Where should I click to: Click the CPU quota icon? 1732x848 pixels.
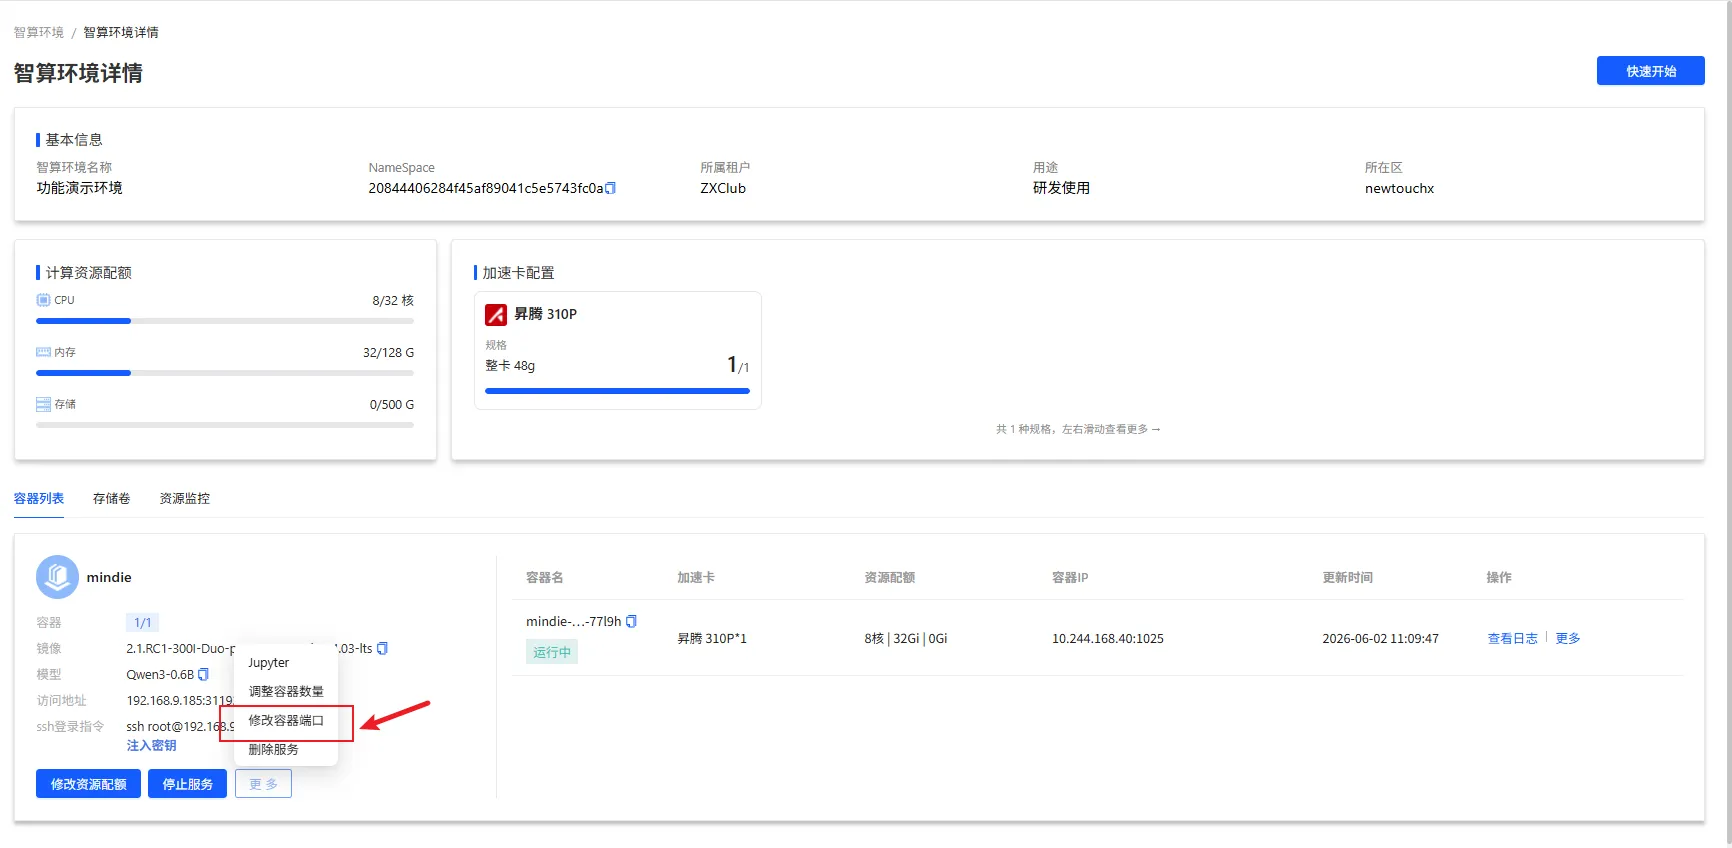tap(43, 300)
